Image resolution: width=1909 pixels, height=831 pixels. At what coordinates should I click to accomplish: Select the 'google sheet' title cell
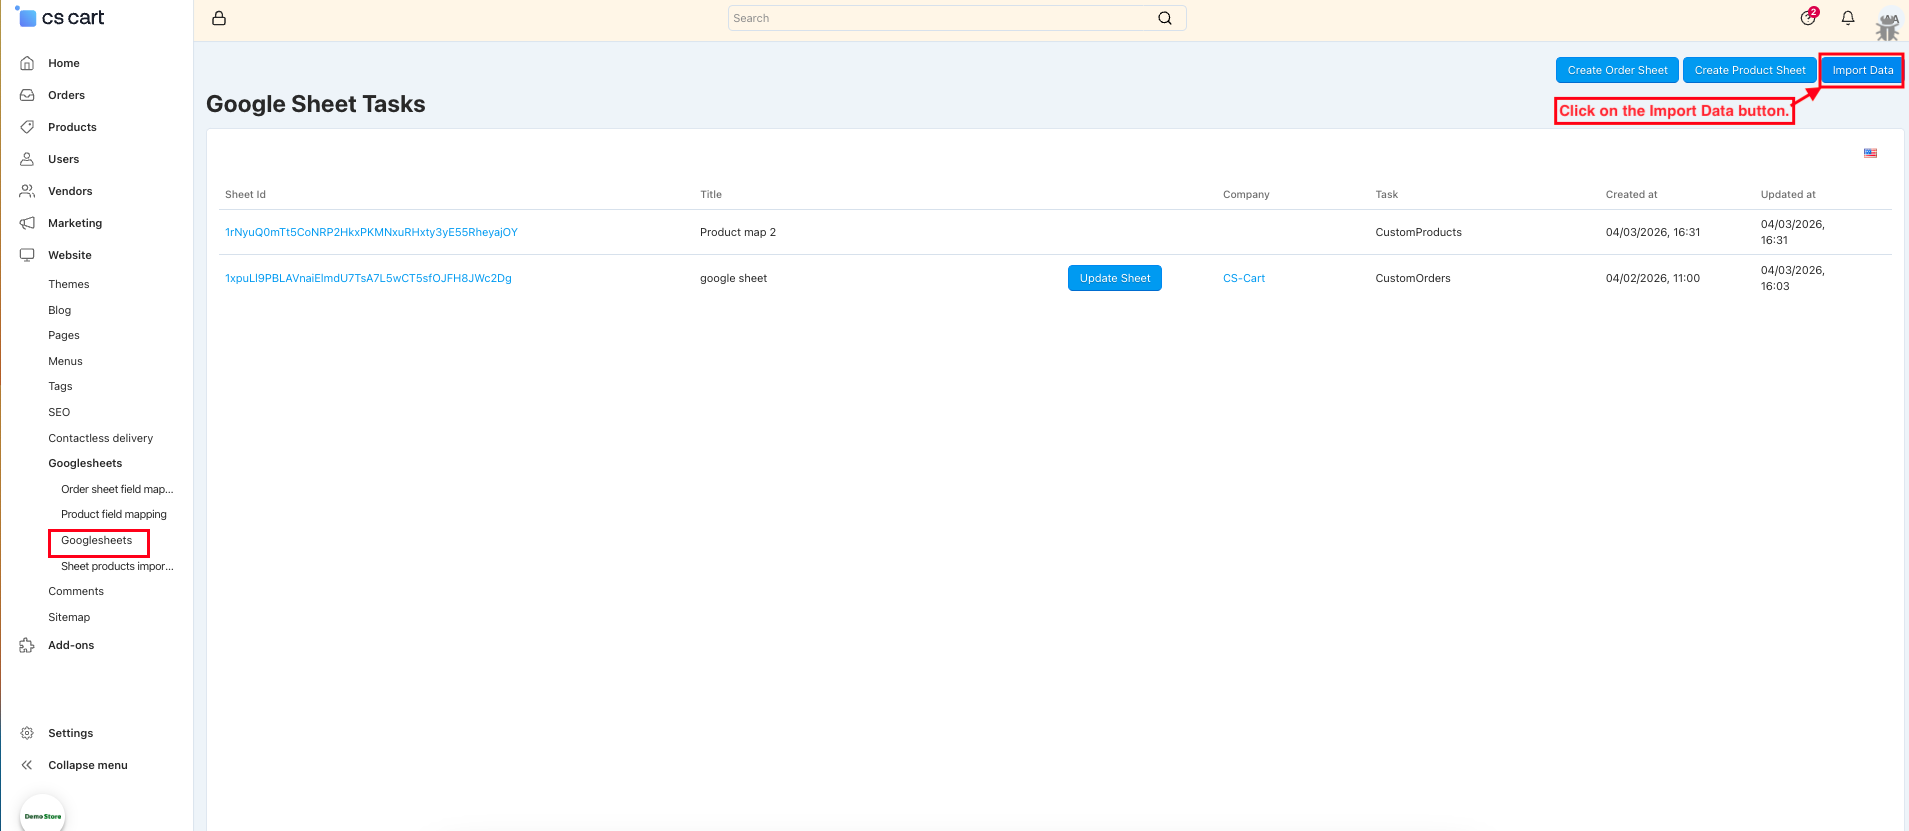point(733,278)
